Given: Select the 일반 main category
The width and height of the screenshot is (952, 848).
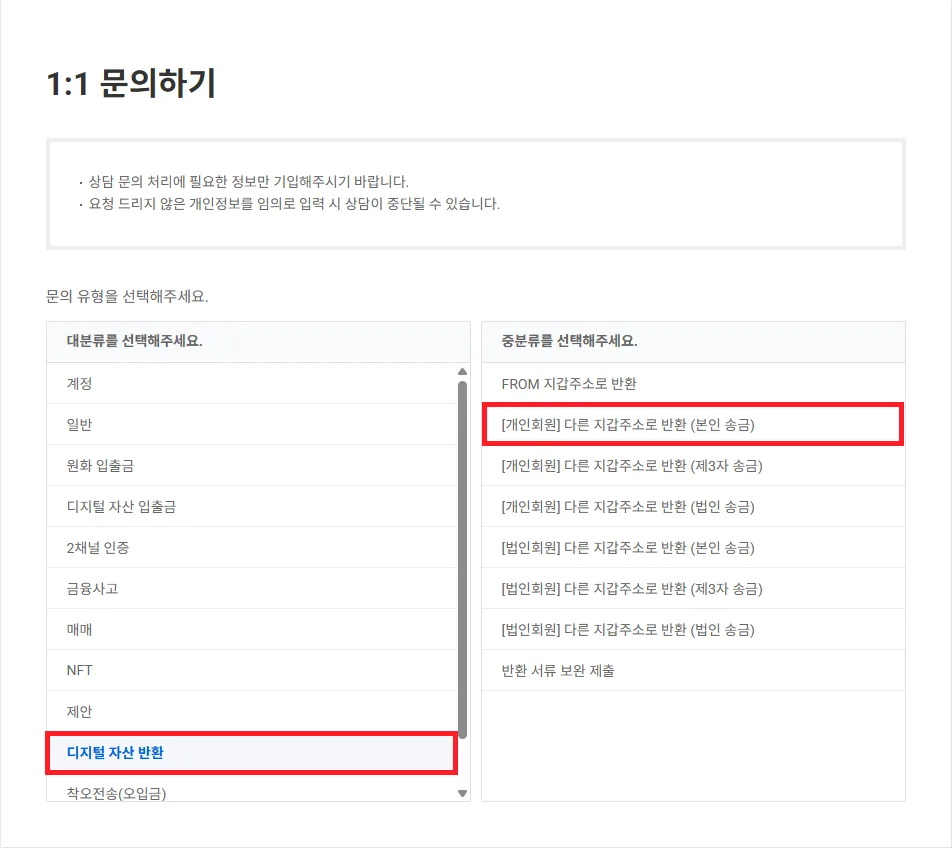Looking at the screenshot, I should coord(251,424).
